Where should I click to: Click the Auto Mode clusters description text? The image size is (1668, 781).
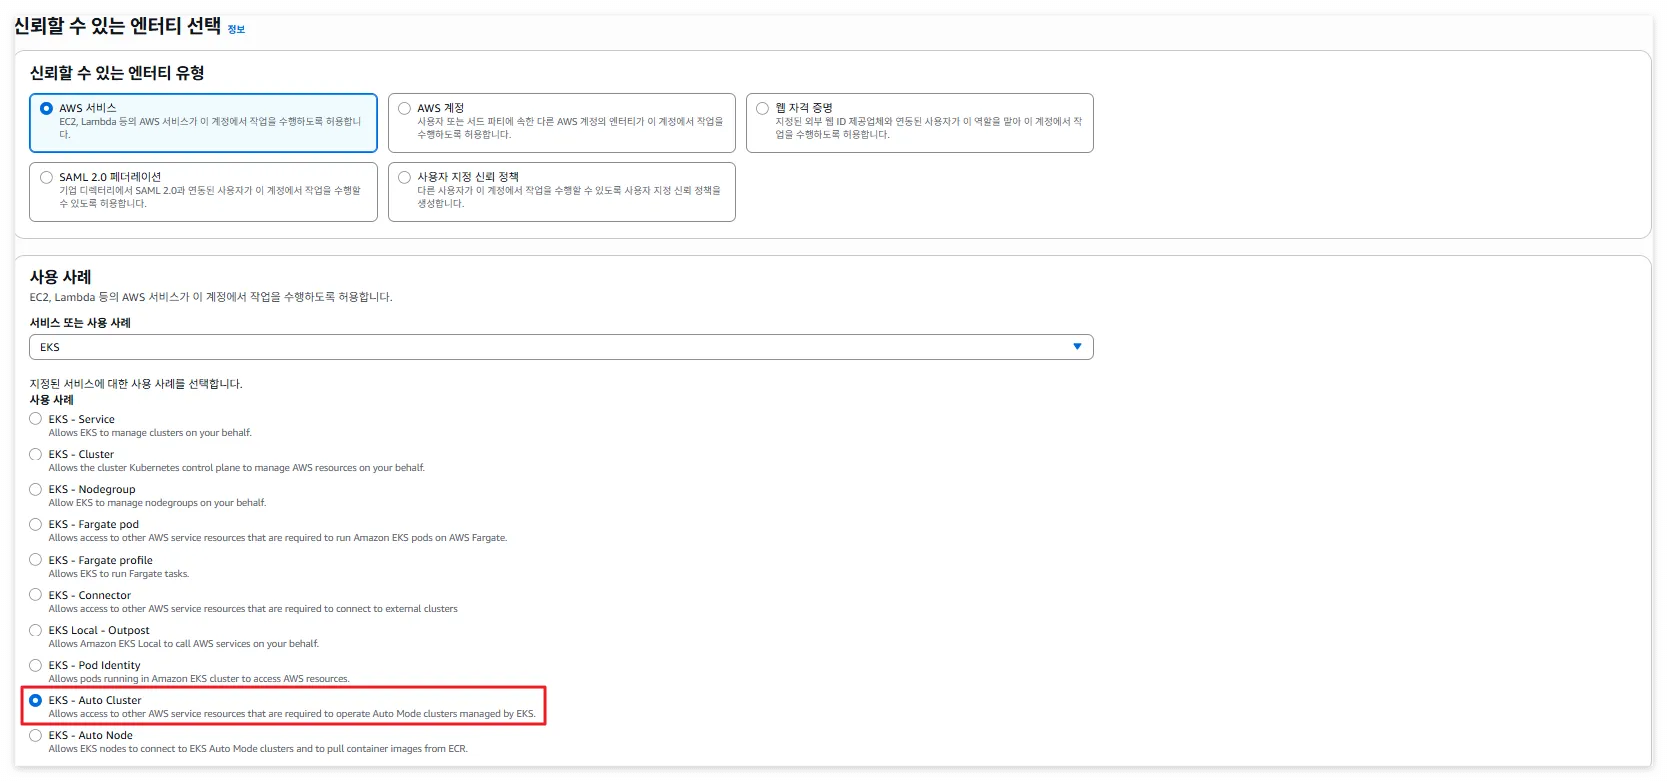coord(292,714)
